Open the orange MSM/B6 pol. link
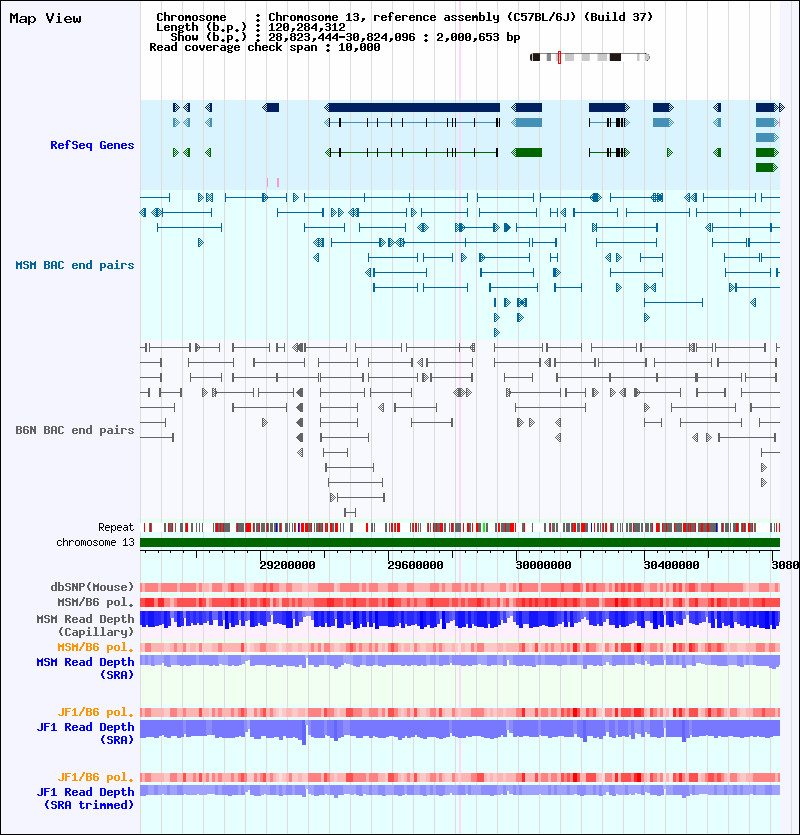Screen dimensions: 800x835 (96, 647)
